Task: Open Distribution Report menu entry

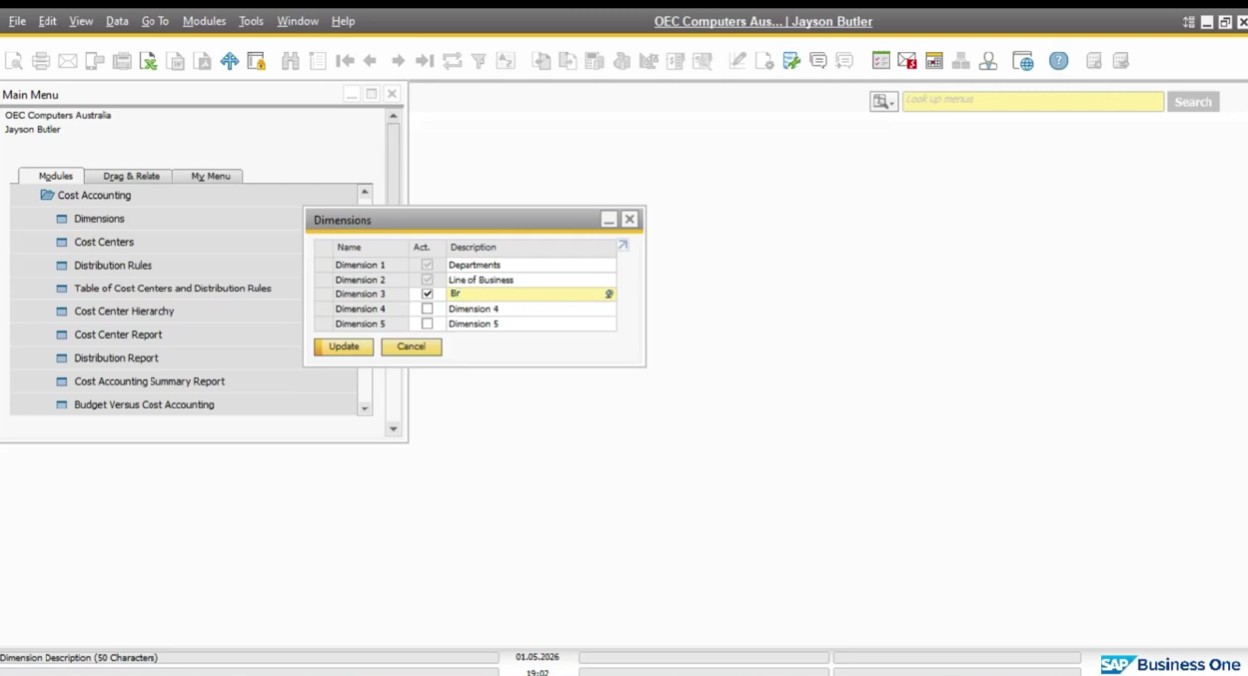Action: coord(116,358)
